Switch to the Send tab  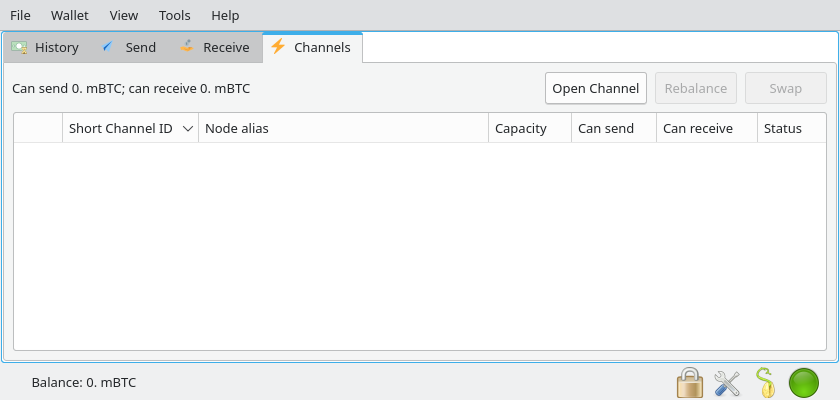pyautogui.click(x=129, y=47)
